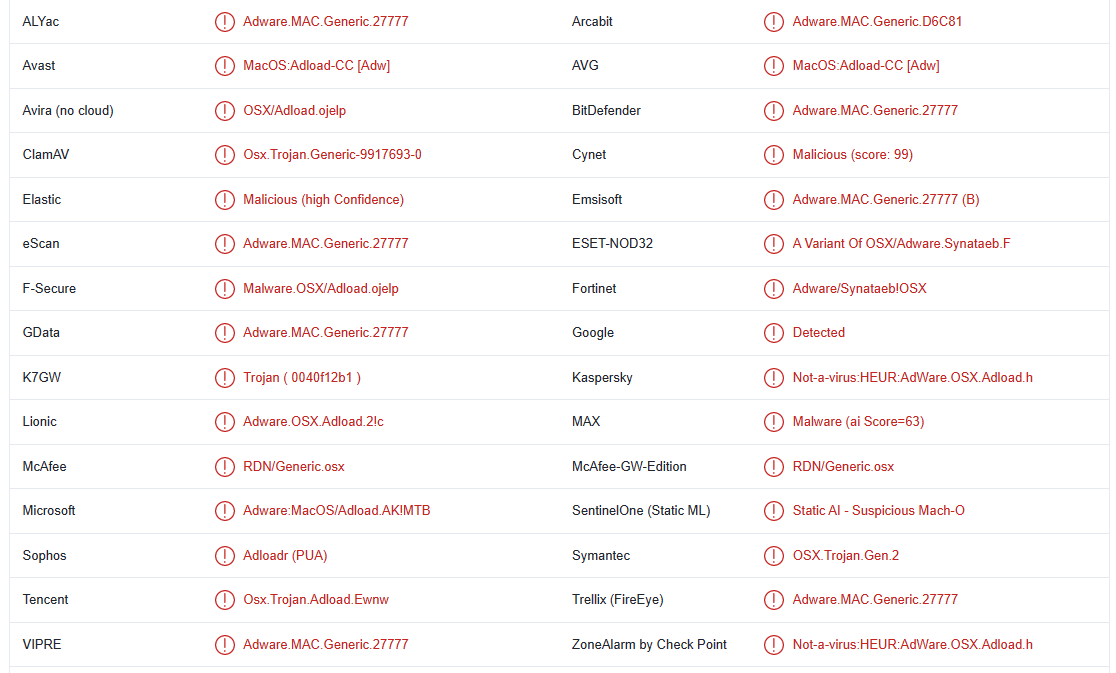The width and height of the screenshot is (1116, 673).
Task: Click the alert icon in the Symantec row
Action: tap(774, 556)
